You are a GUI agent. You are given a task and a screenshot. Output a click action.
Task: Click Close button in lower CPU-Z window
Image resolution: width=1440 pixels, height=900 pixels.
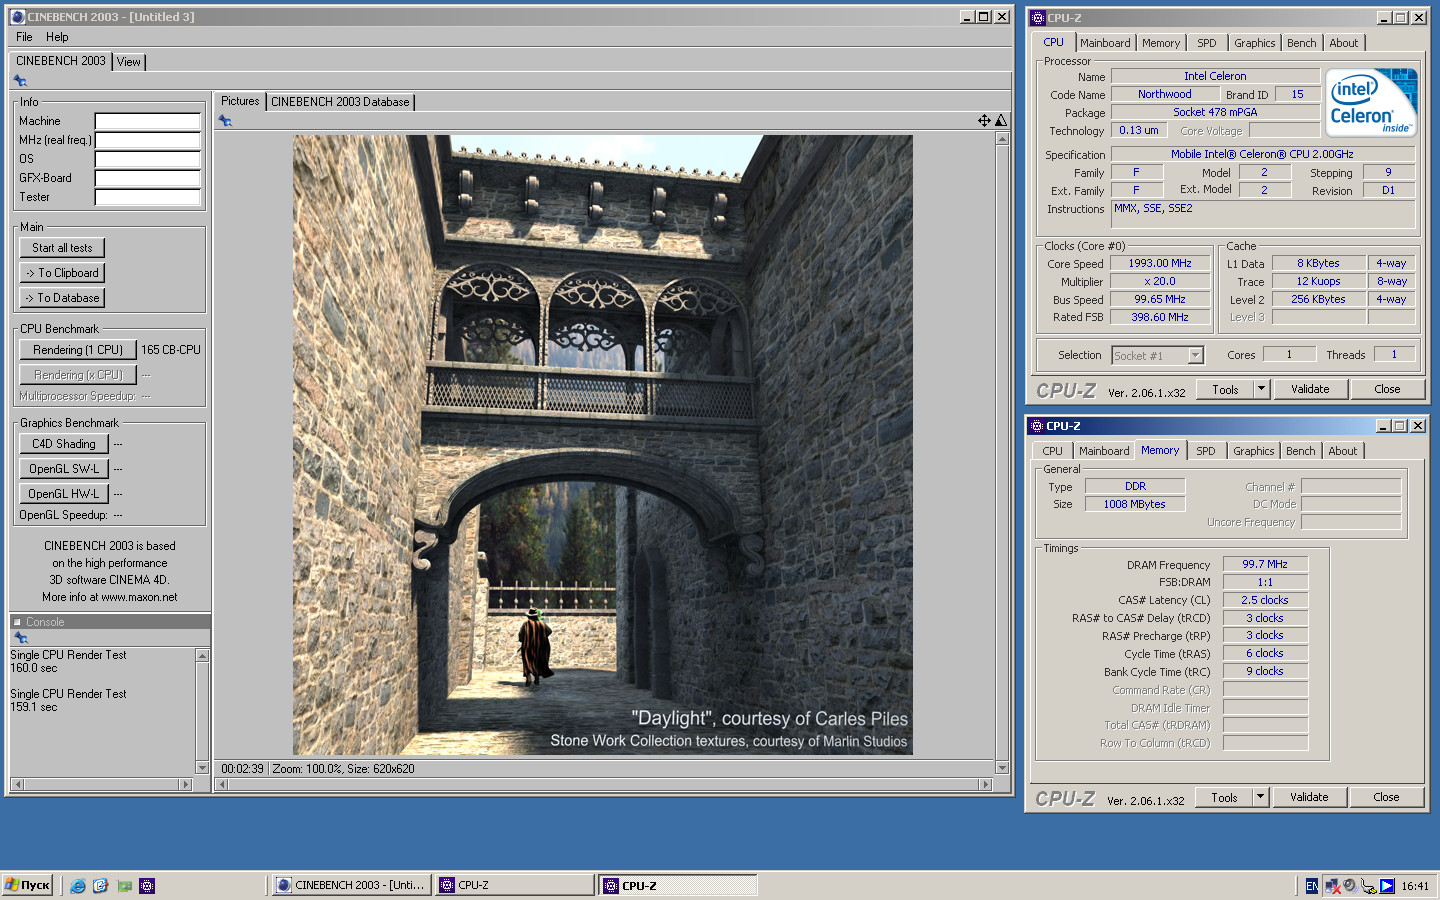click(x=1386, y=797)
